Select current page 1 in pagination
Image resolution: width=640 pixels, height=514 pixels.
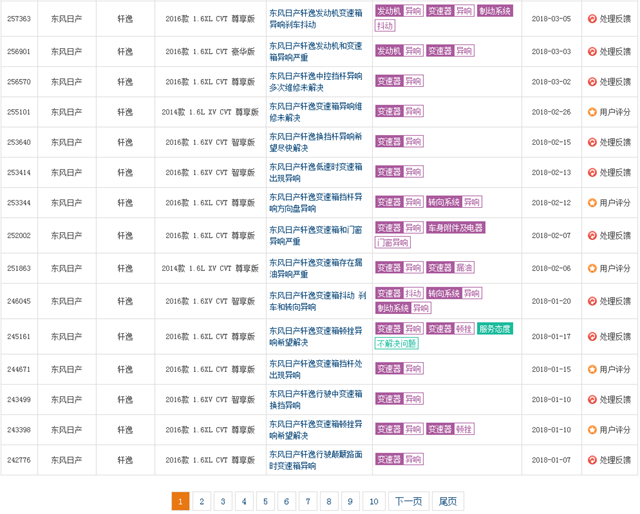[x=180, y=501]
